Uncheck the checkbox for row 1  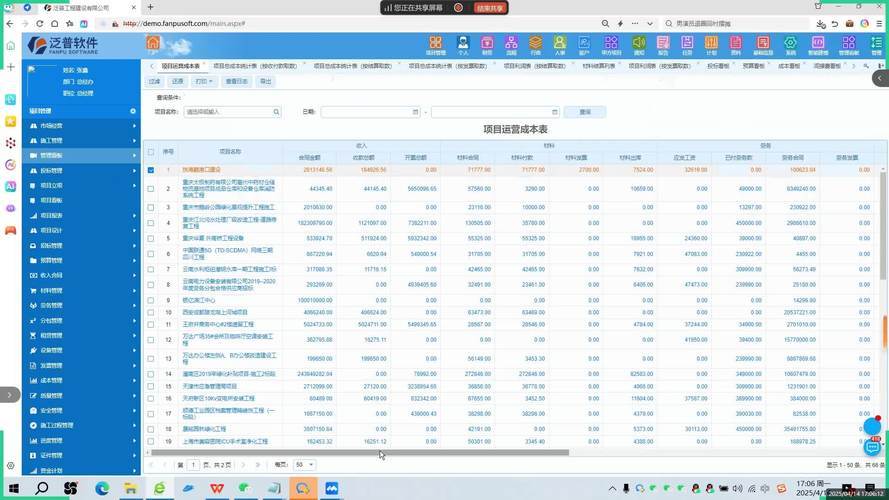coord(151,170)
